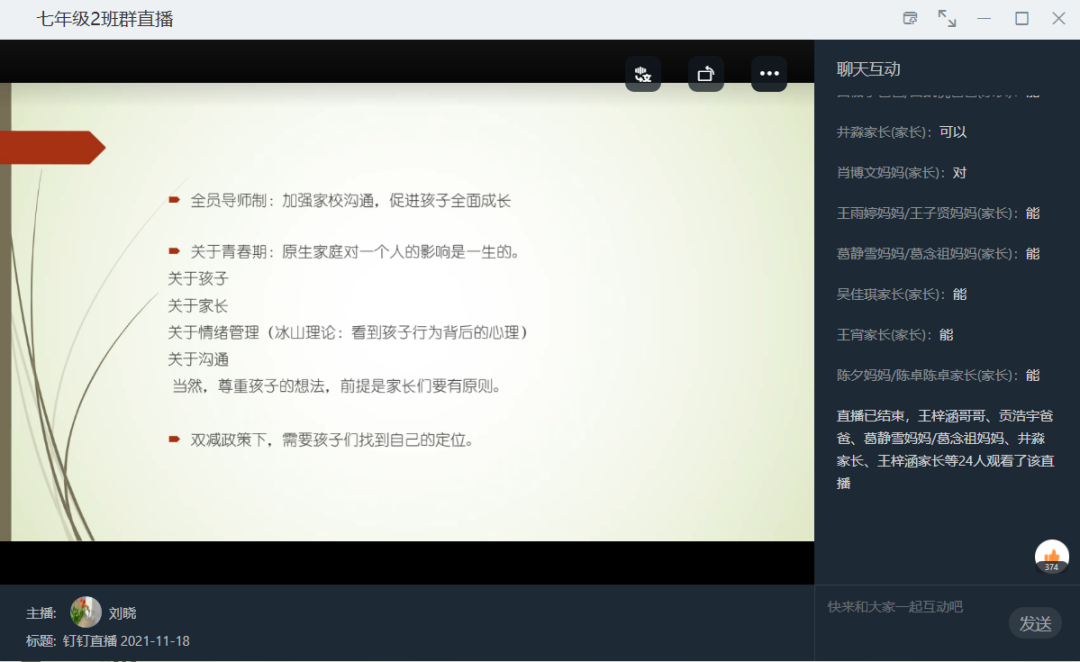Select the 聊天互动 panel tab

[x=868, y=69]
